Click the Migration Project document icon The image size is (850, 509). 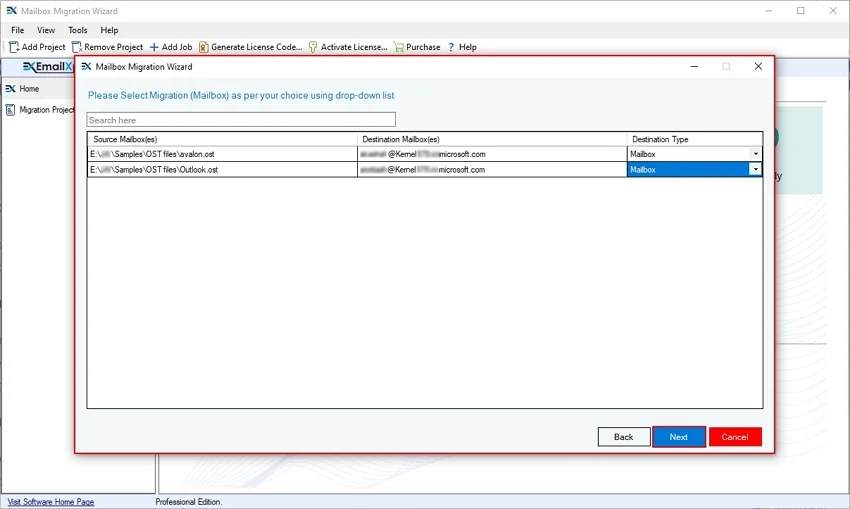pos(10,109)
